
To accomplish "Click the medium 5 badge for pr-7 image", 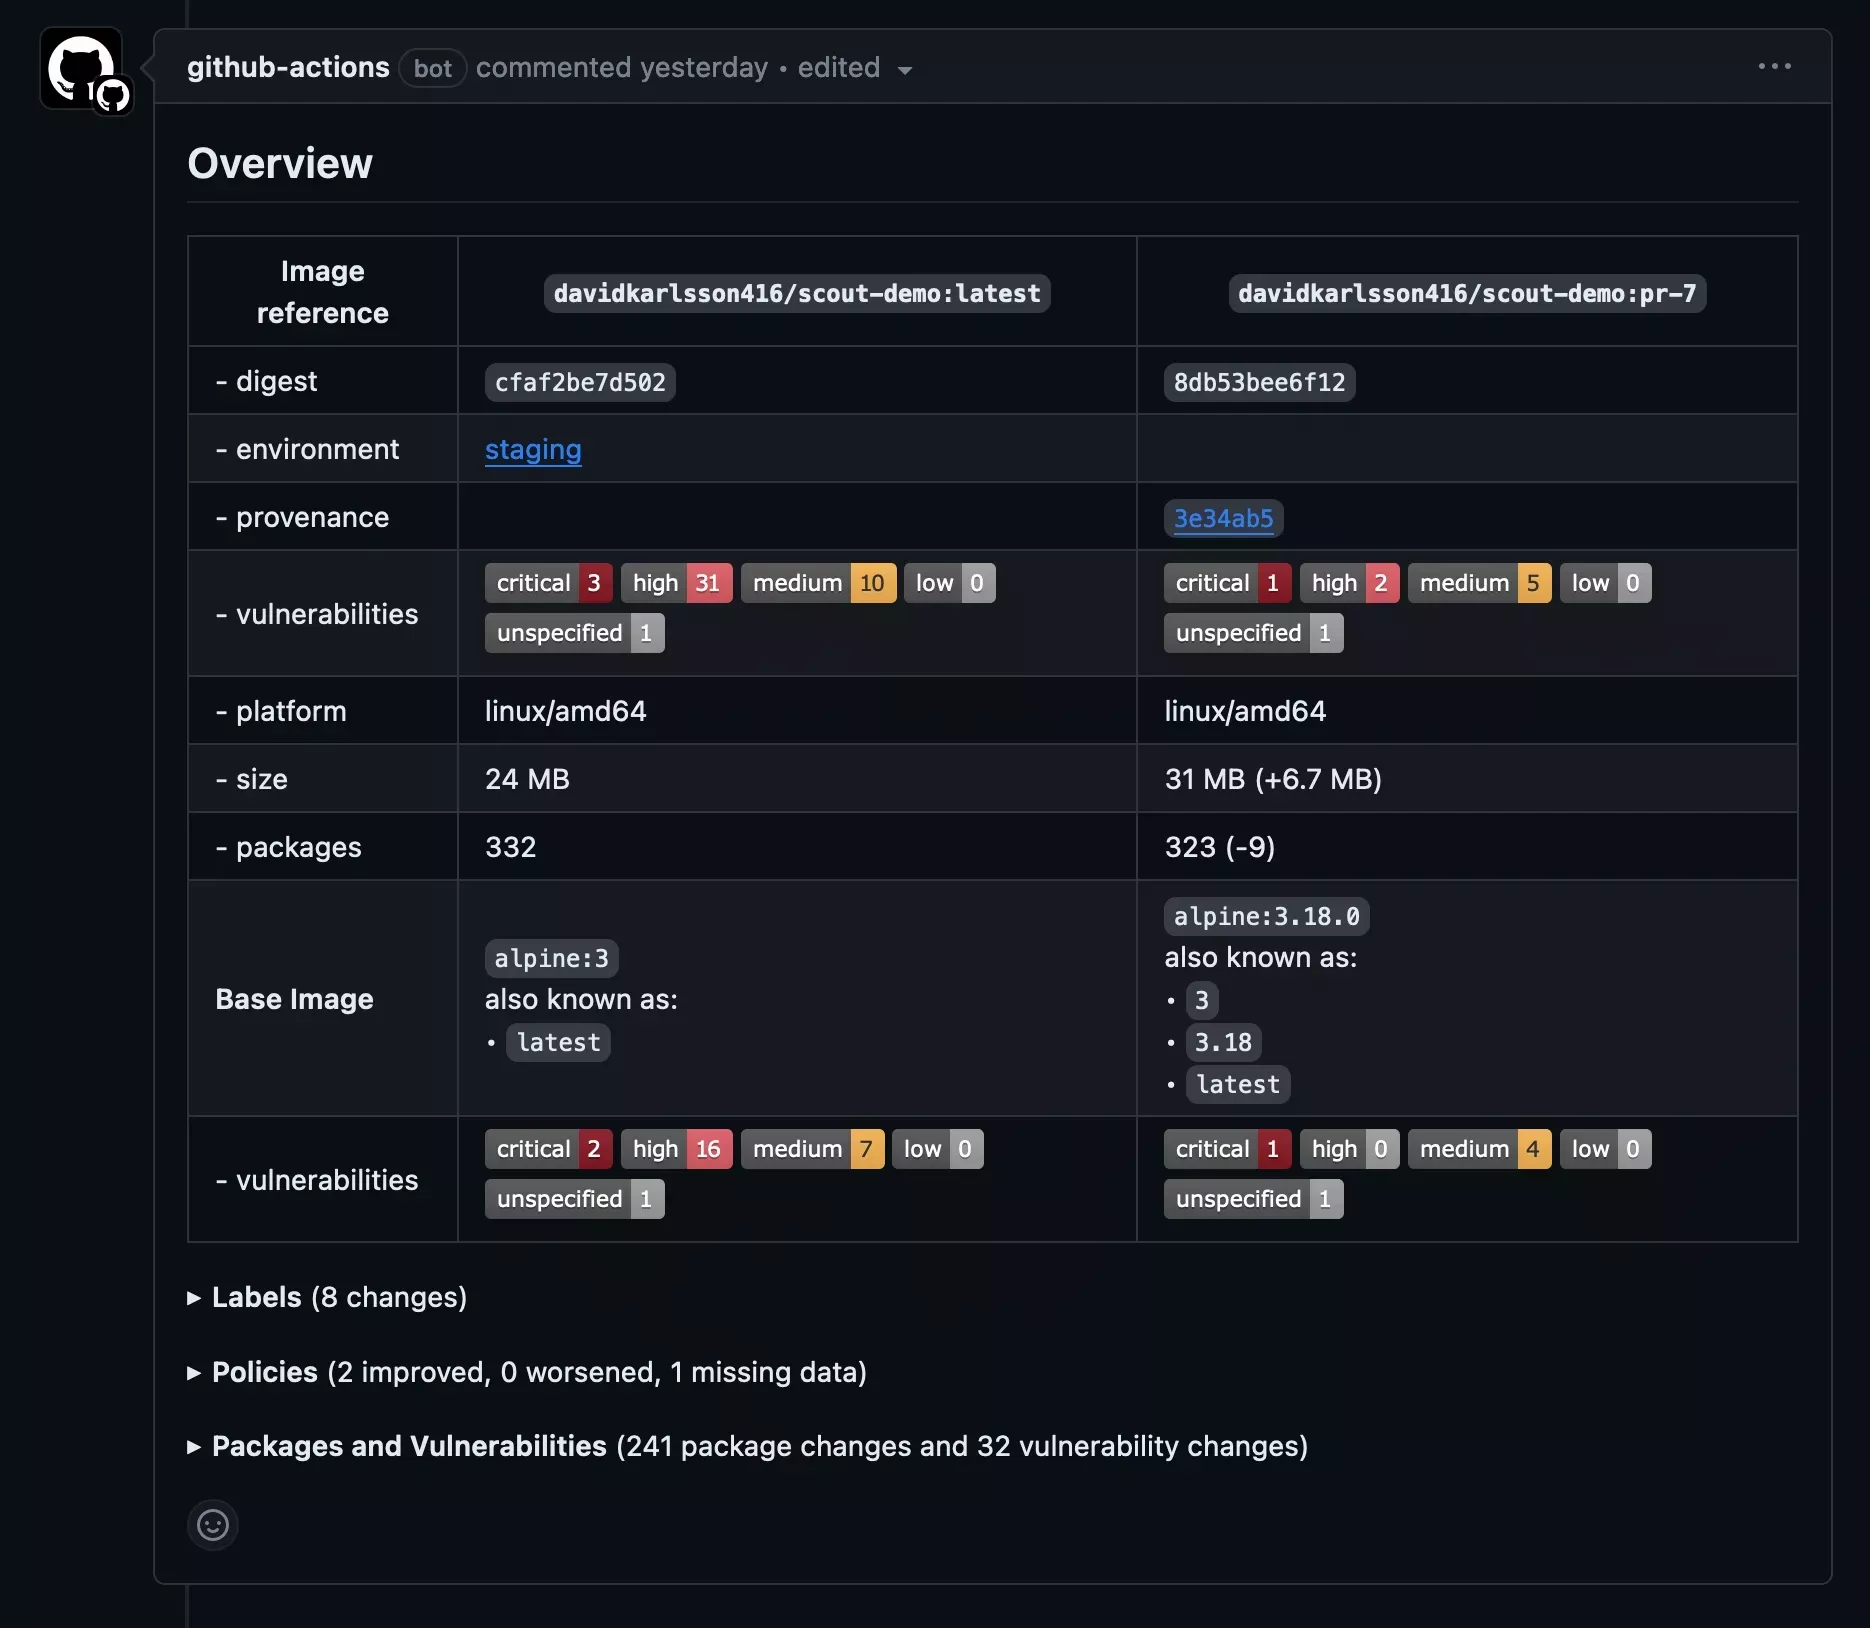I will click(1479, 583).
